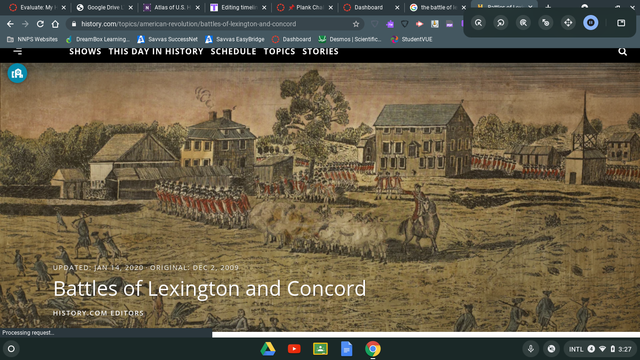The image size is (640, 360).
Task: Click the third magnifier tool in floating toolbar
Action: (x=523, y=23)
